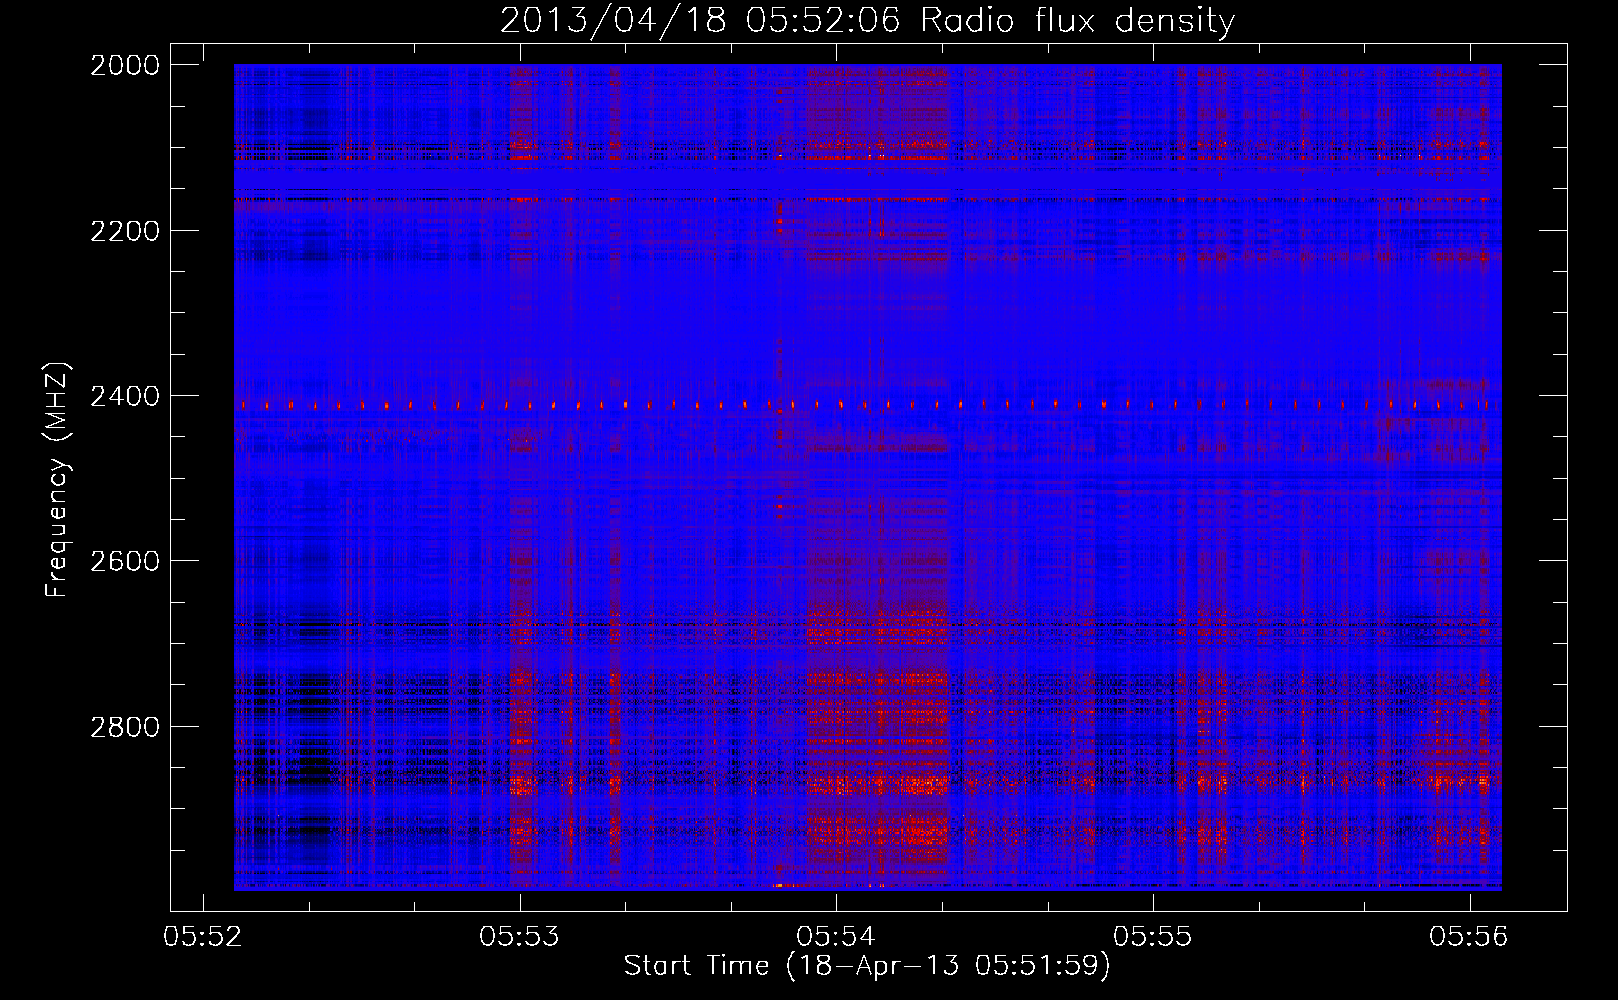Click the 2400 frequency tick label

pyautogui.click(x=125, y=397)
